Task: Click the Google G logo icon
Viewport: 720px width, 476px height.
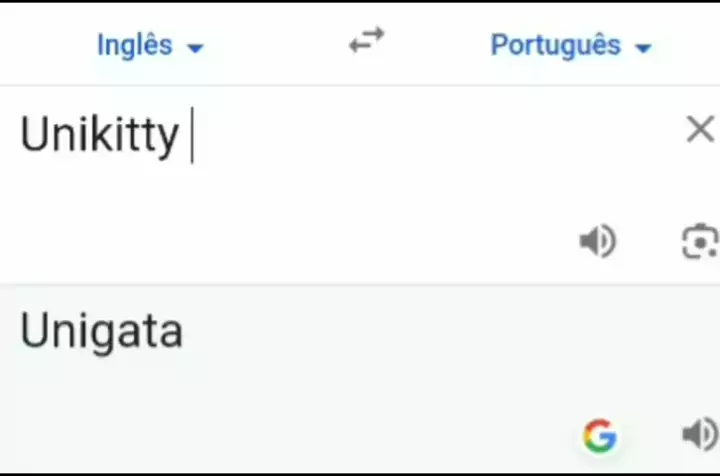Action: tap(600, 435)
